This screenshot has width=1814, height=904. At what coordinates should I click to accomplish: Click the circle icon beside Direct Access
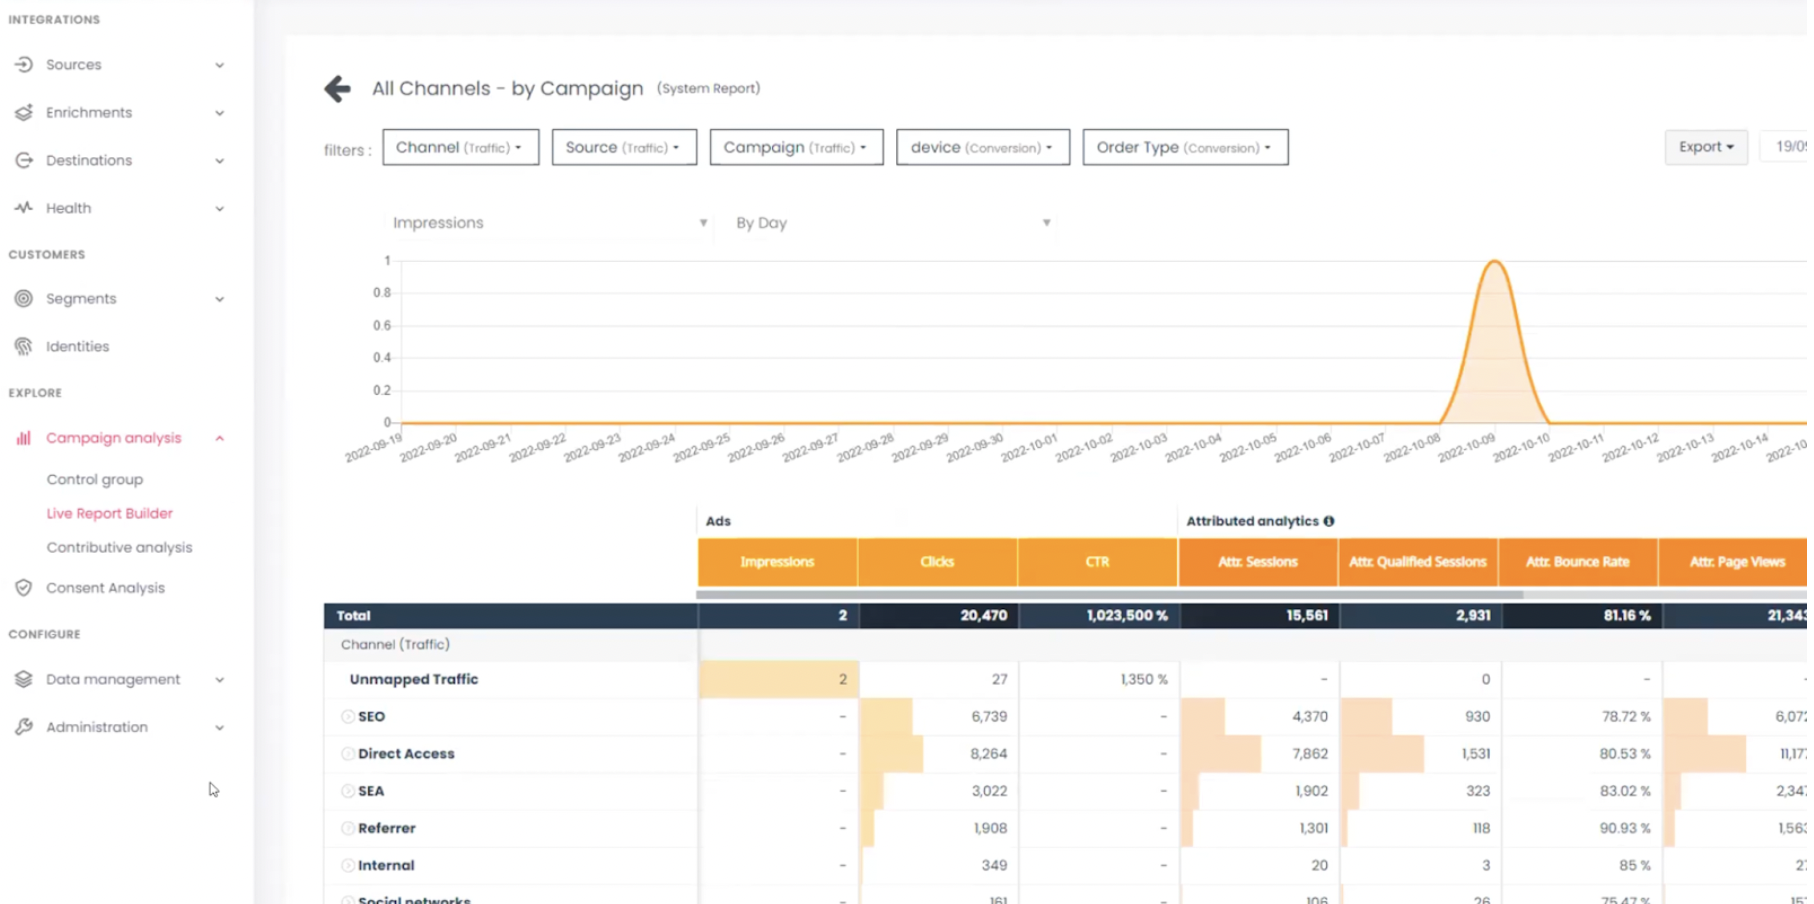[347, 754]
